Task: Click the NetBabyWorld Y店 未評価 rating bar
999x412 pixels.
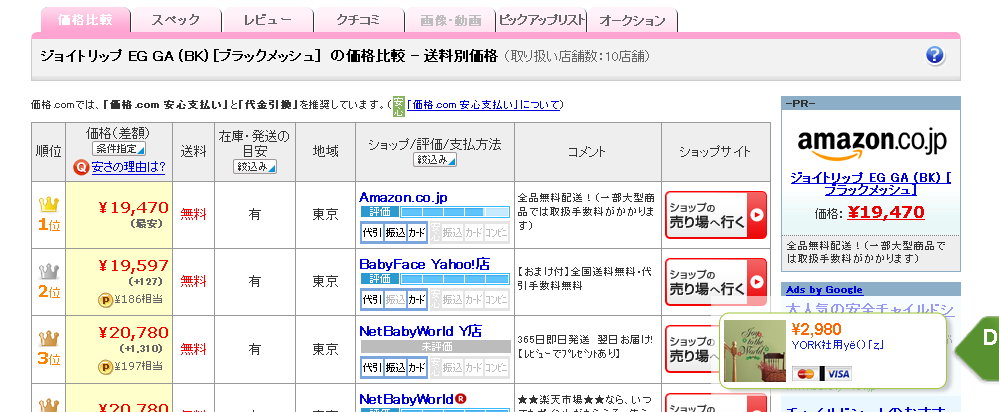Action: point(435,346)
